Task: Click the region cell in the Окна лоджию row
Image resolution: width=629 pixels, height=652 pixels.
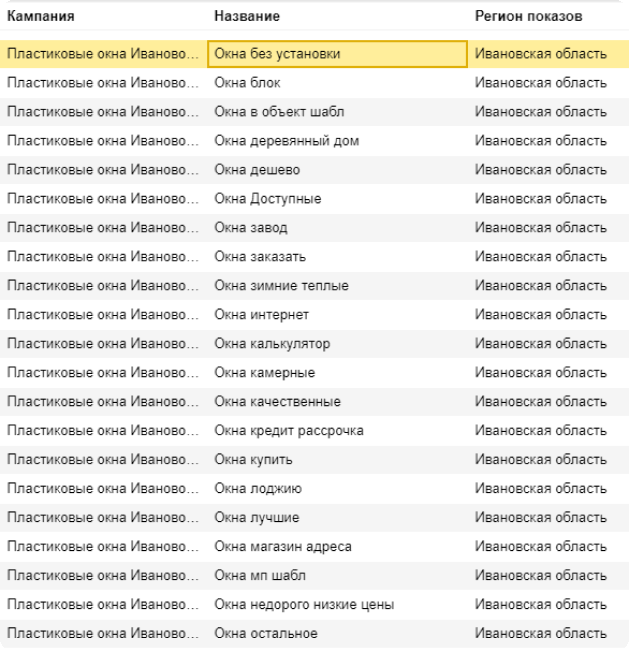Action: [x=540, y=489]
